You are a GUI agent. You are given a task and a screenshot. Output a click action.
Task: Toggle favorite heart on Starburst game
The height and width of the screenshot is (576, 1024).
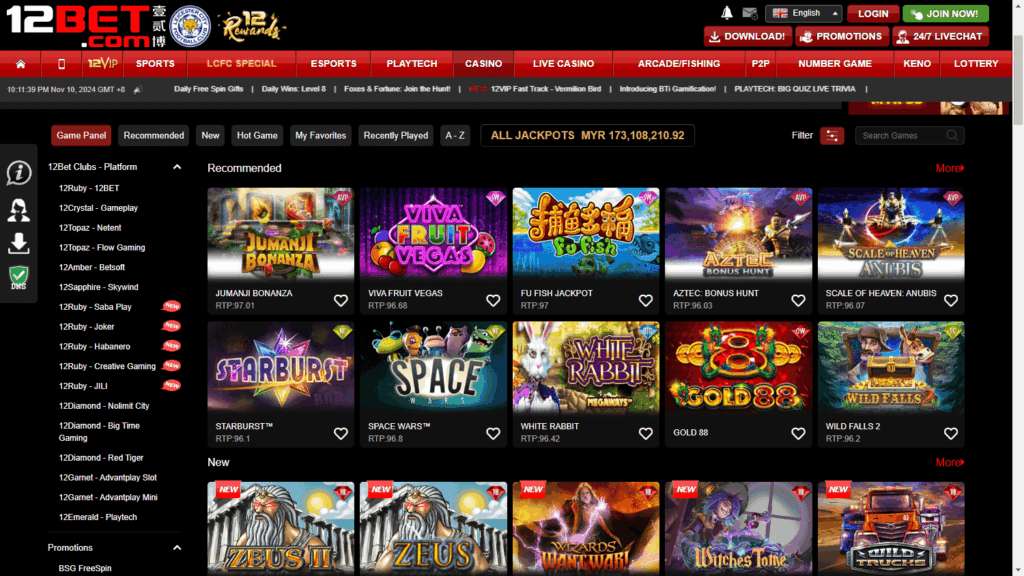coord(341,434)
